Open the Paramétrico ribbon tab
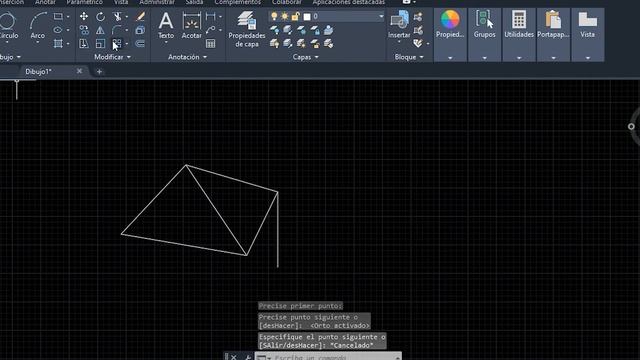This screenshot has width=640, height=360. (x=84, y=2)
